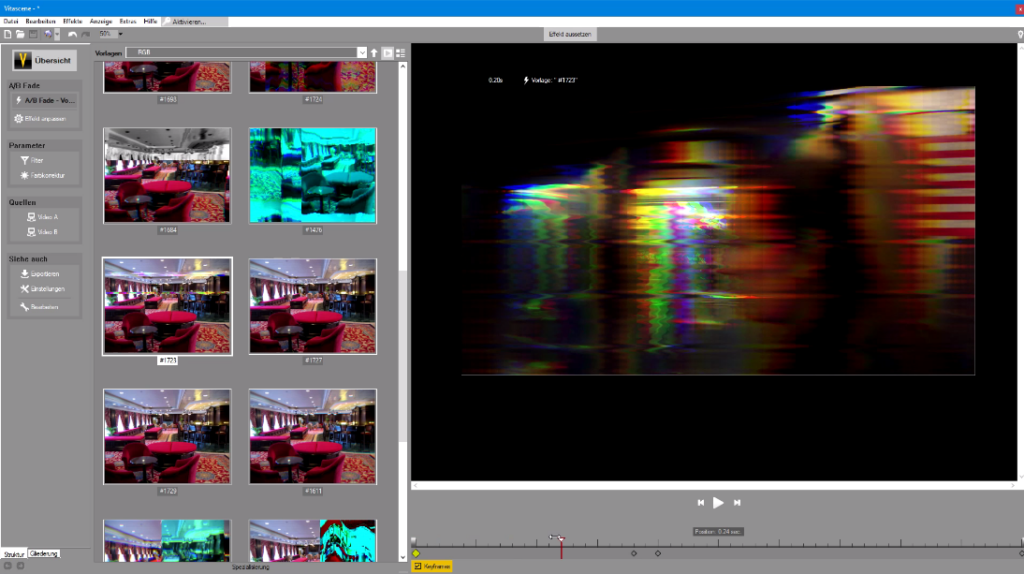Save project with the floppy disk icon
The image size is (1024, 574).
pyautogui.click(x=33, y=34)
